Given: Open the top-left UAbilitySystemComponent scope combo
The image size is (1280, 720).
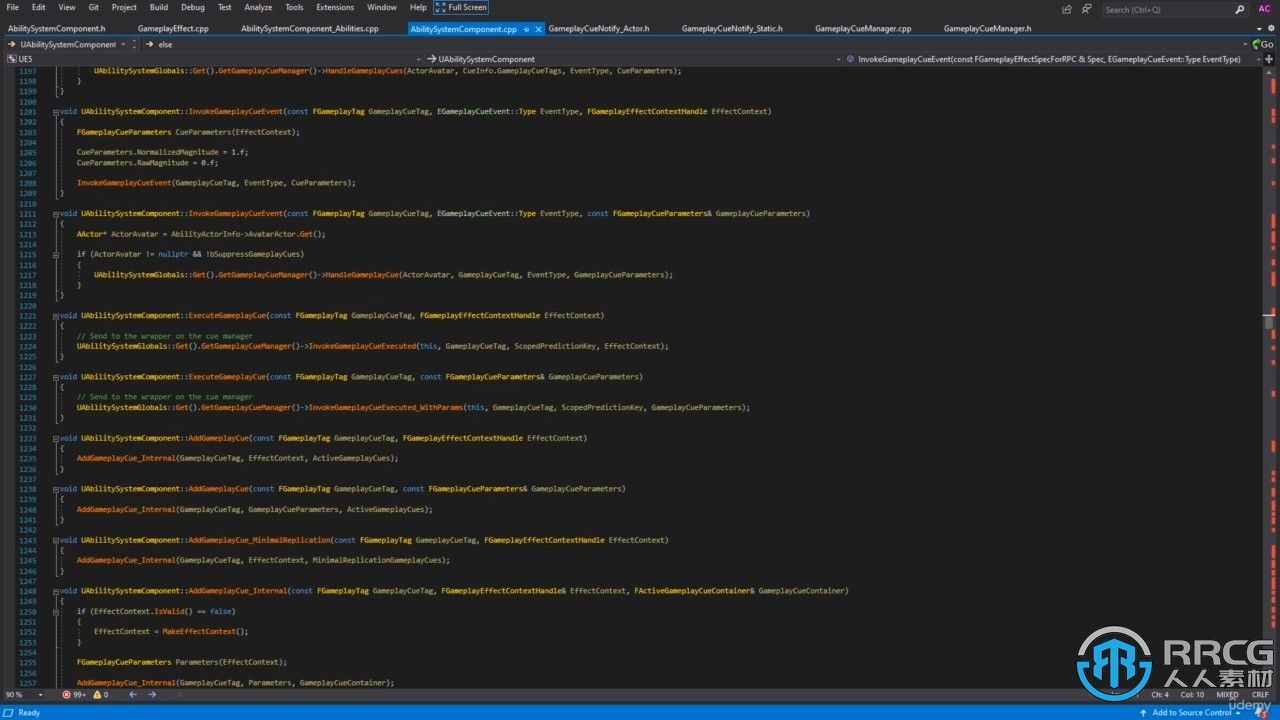Looking at the screenshot, I should pos(67,44).
